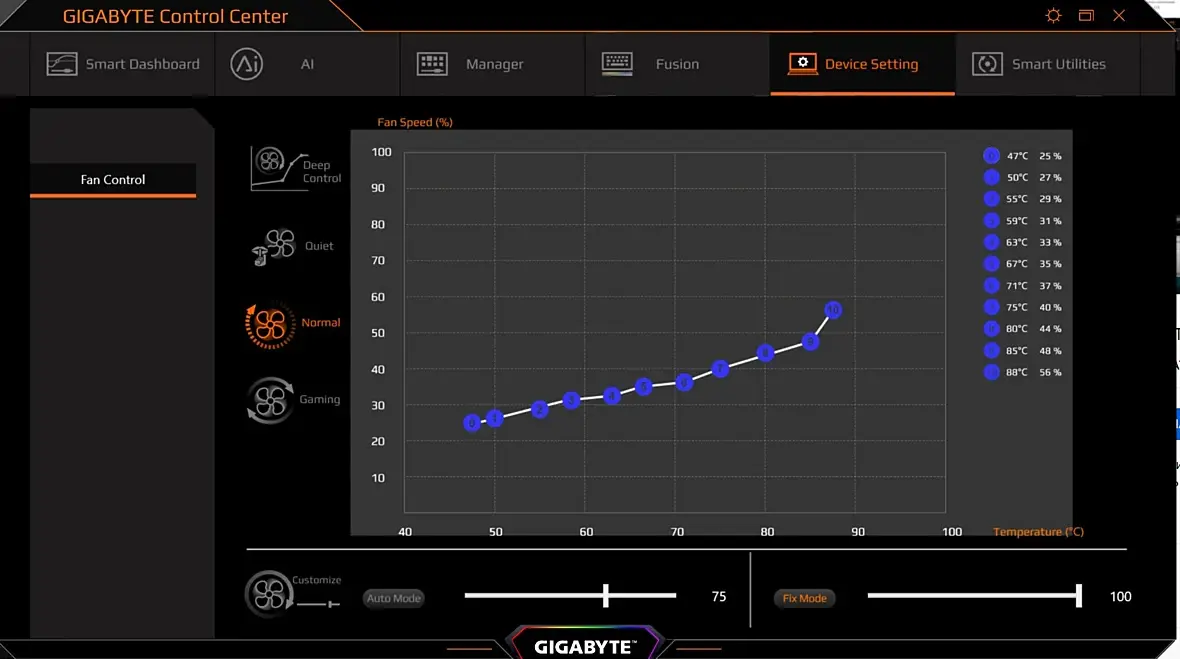Open settings via sun-gear icon in title bar
The height and width of the screenshot is (659, 1180).
pyautogui.click(x=1053, y=15)
